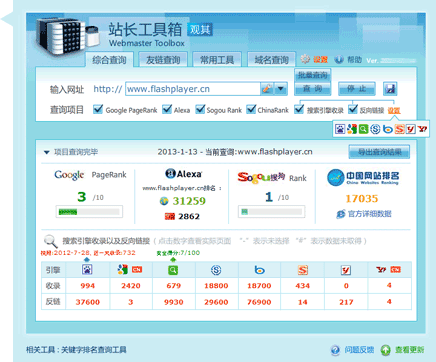Click the flag icon beside rank 2862

click(170, 217)
